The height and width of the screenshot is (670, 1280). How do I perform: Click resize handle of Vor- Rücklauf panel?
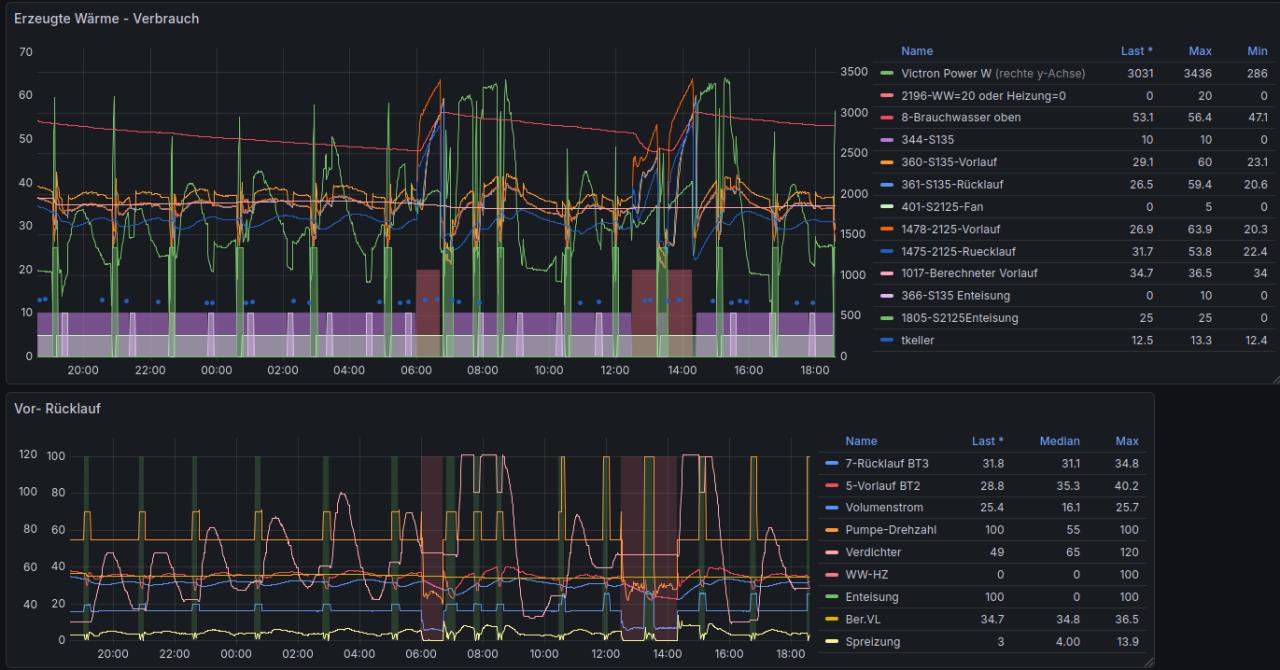click(1149, 662)
